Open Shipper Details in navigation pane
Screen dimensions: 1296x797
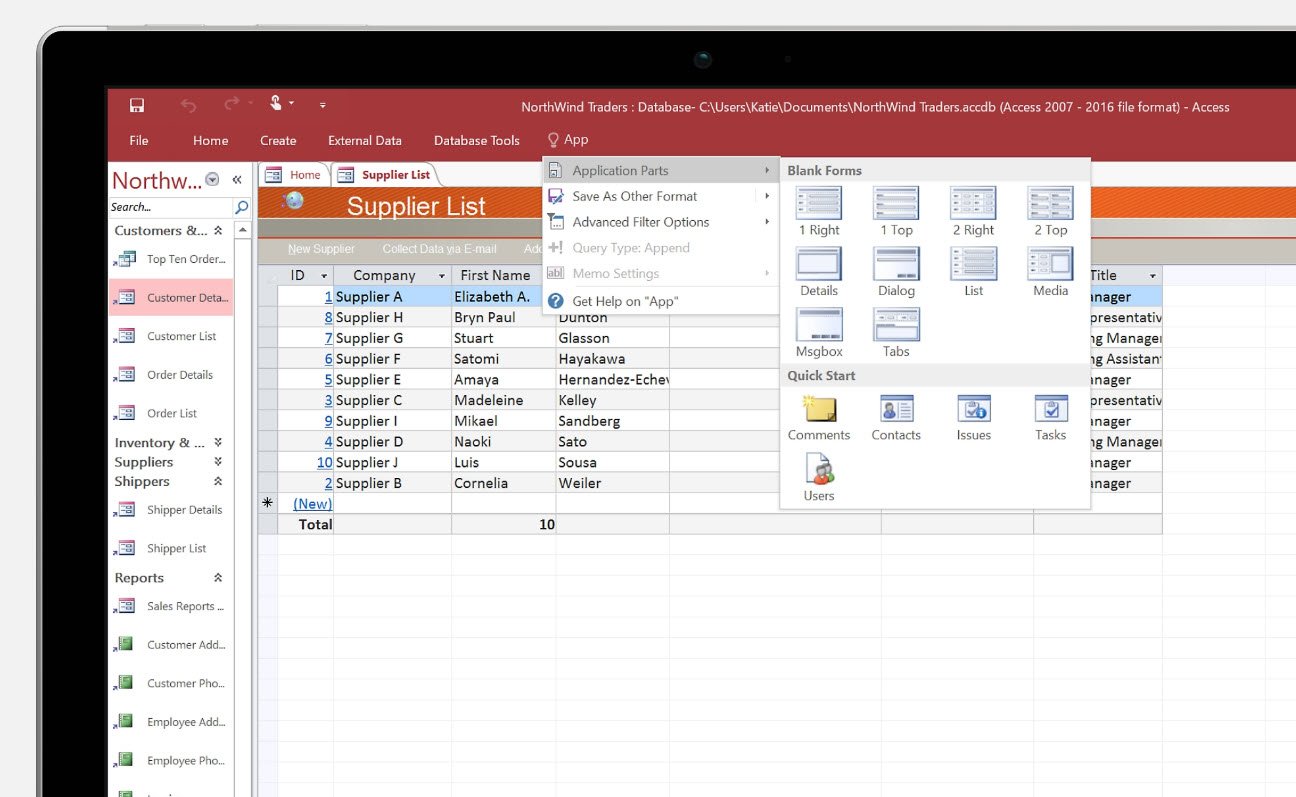coord(184,510)
